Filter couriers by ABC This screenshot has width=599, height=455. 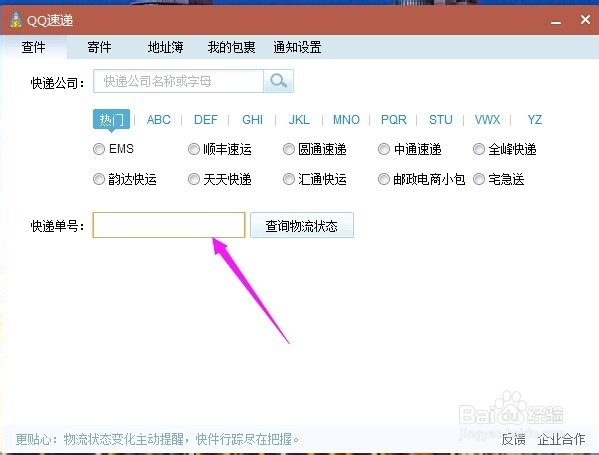[159, 120]
